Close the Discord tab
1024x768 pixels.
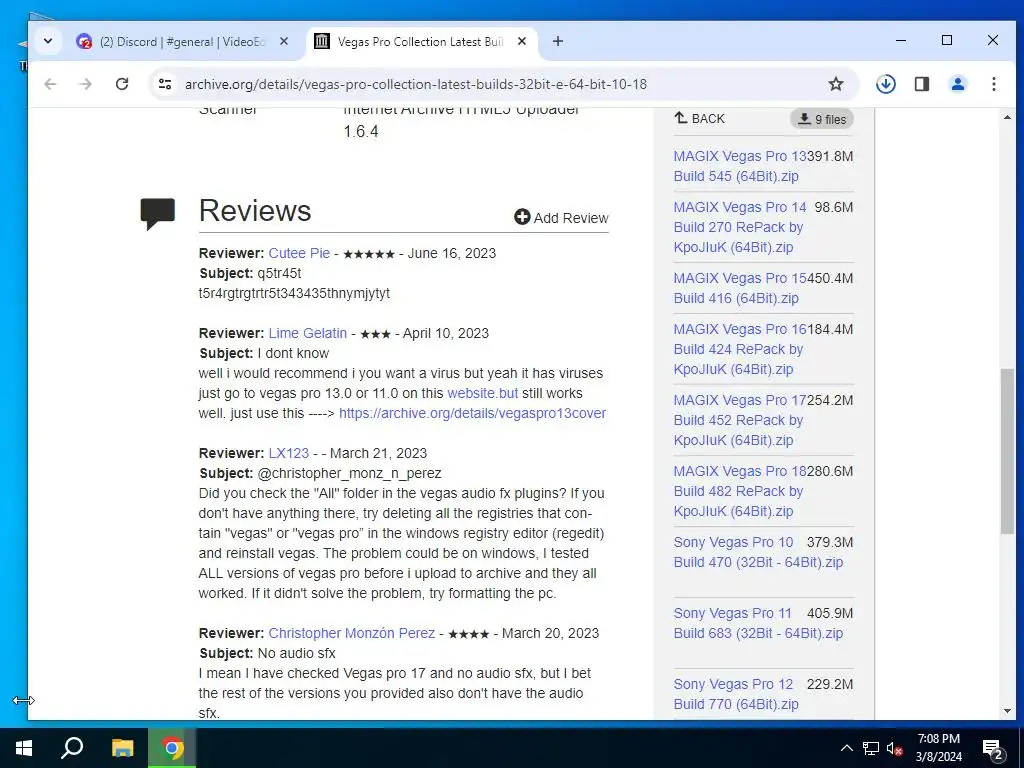coord(284,41)
